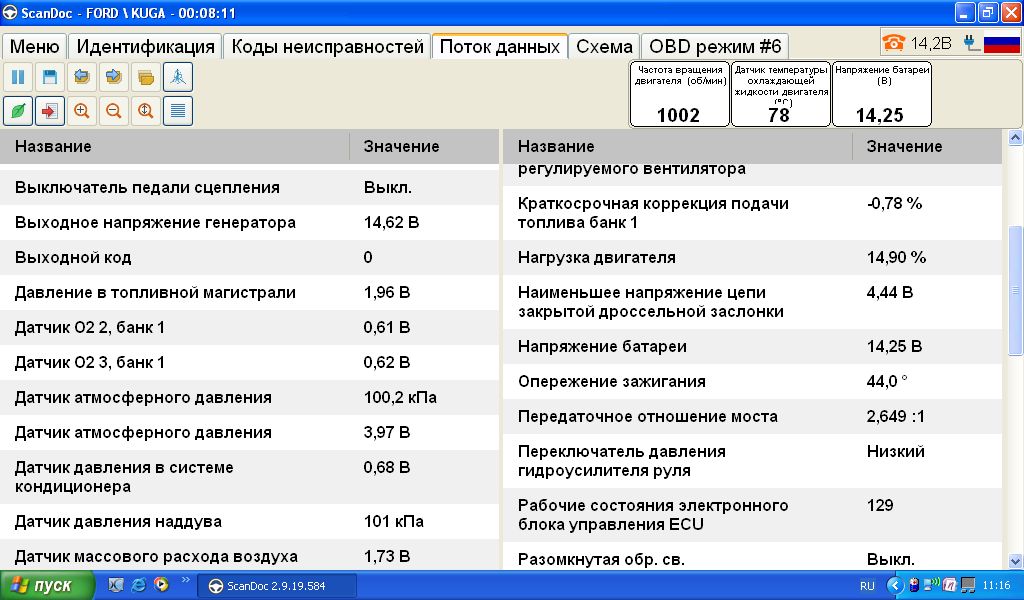1024x600 pixels.
Task: Toggle the list view lines icon
Action: (178, 110)
